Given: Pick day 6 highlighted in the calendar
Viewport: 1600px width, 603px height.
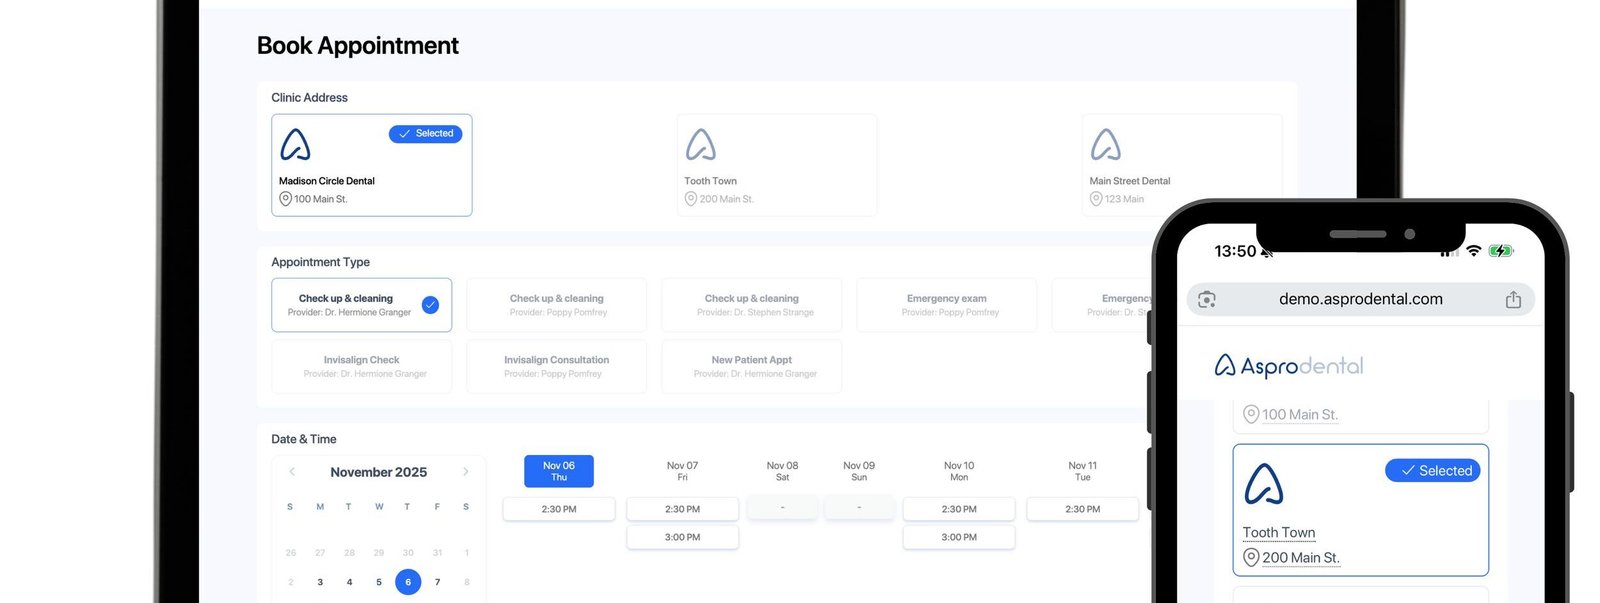Looking at the screenshot, I should click(x=408, y=582).
